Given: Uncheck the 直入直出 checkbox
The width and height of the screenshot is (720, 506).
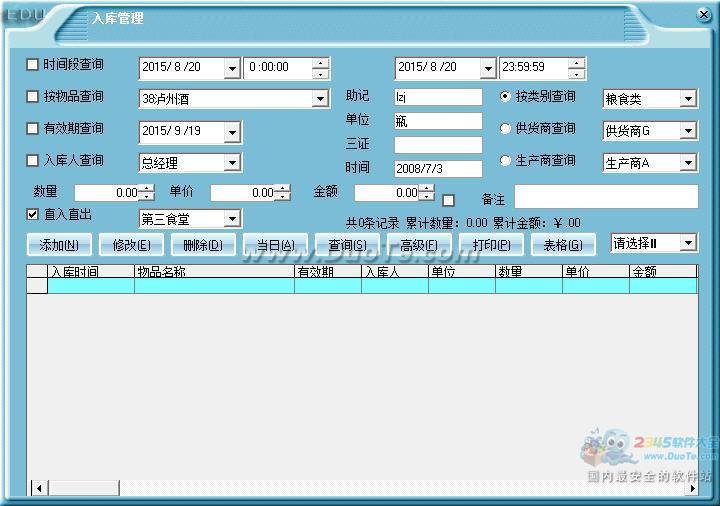Looking at the screenshot, I should [x=32, y=214].
